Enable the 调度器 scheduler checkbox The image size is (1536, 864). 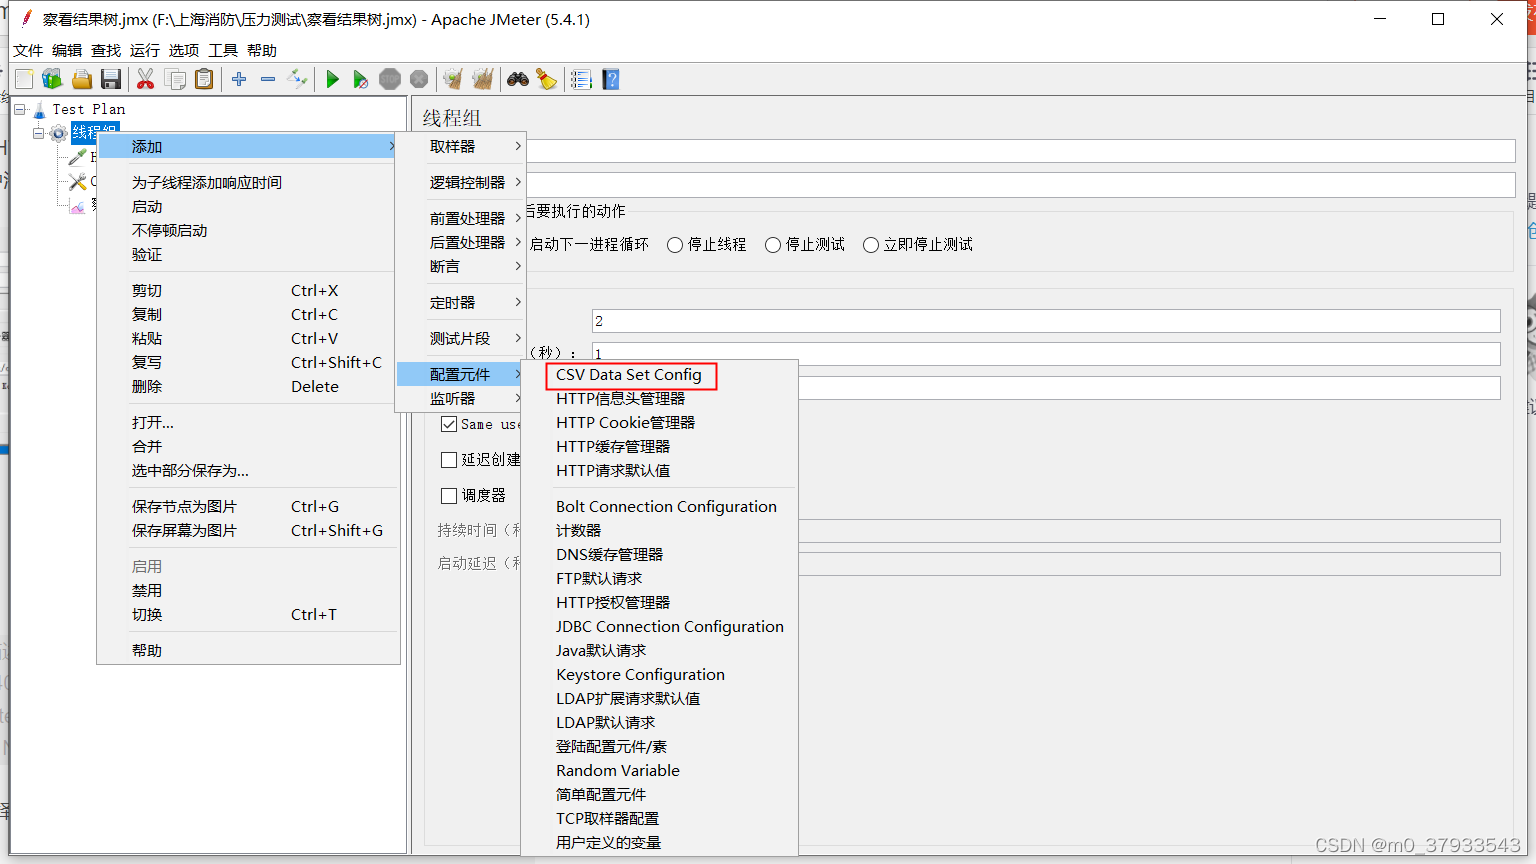tap(449, 496)
